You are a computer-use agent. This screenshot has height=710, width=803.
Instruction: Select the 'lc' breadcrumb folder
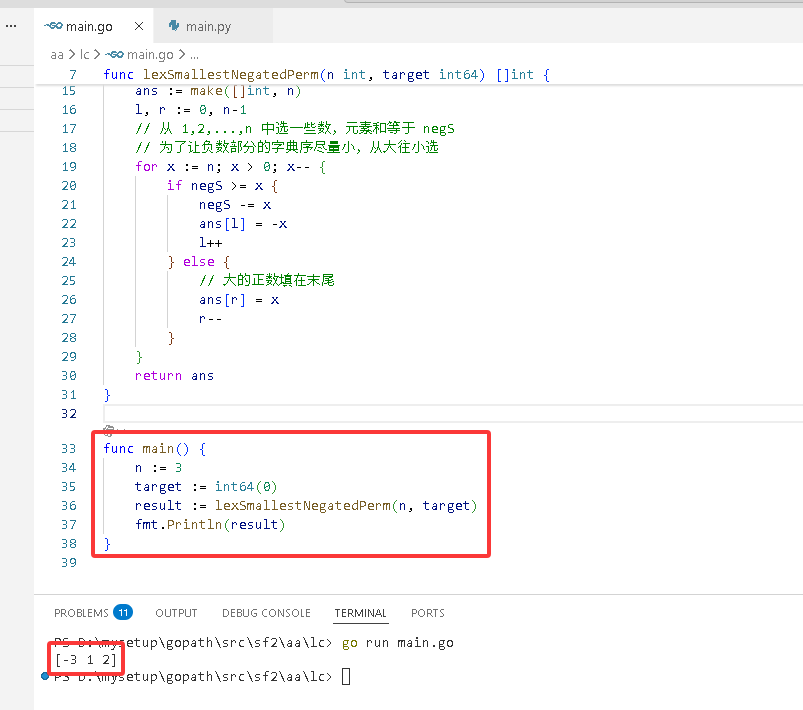pos(84,54)
